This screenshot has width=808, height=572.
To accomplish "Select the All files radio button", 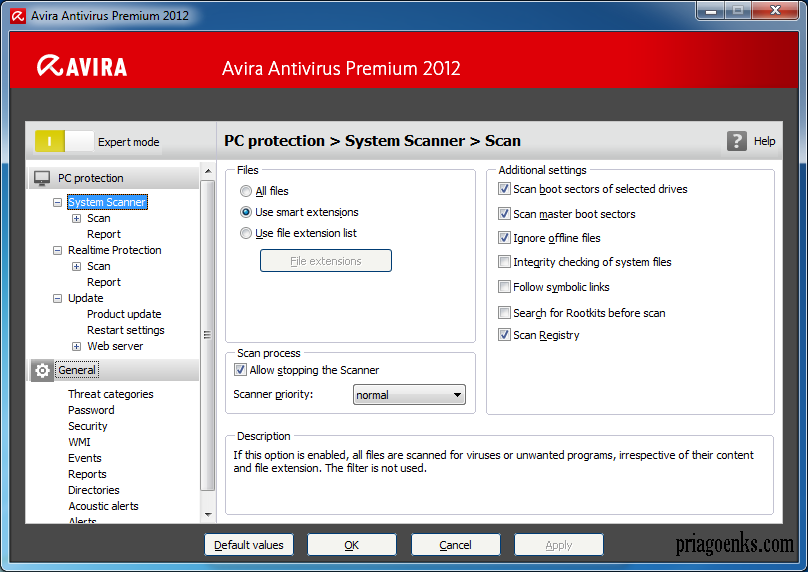I will pyautogui.click(x=246, y=191).
